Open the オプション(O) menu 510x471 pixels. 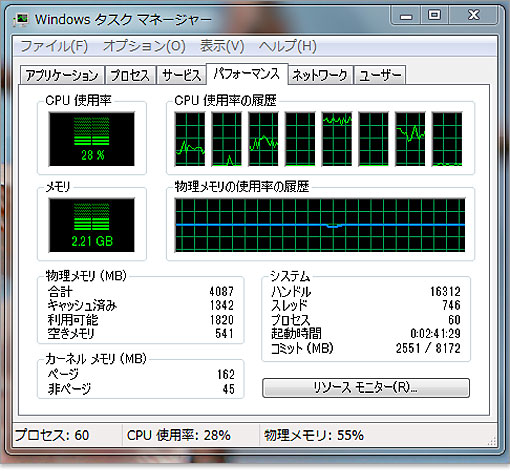(144, 46)
